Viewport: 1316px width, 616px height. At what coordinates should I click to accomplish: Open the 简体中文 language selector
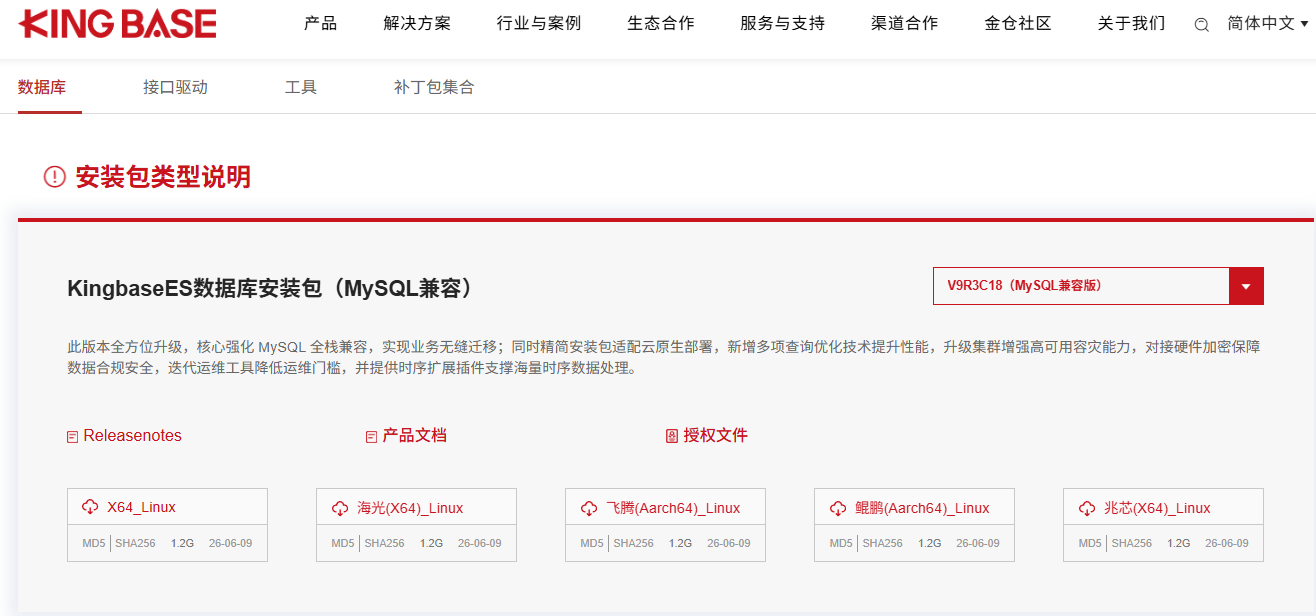(1267, 23)
